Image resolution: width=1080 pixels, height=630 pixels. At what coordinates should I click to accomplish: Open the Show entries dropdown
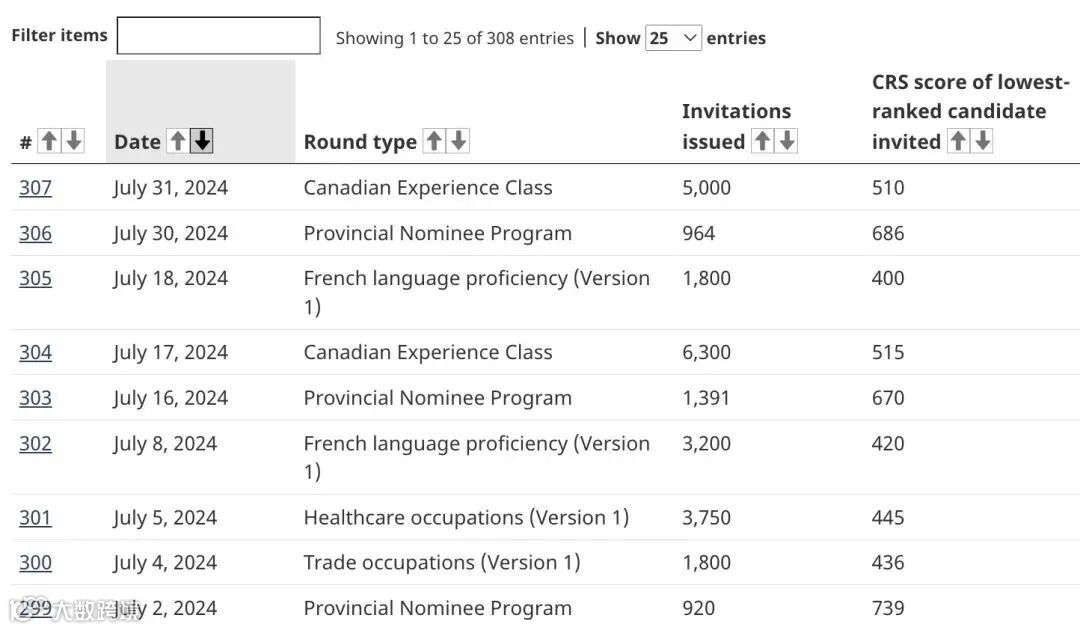674,38
